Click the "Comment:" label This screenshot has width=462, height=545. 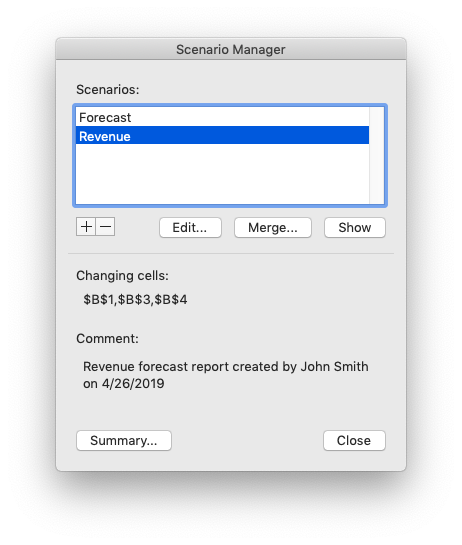point(107,339)
